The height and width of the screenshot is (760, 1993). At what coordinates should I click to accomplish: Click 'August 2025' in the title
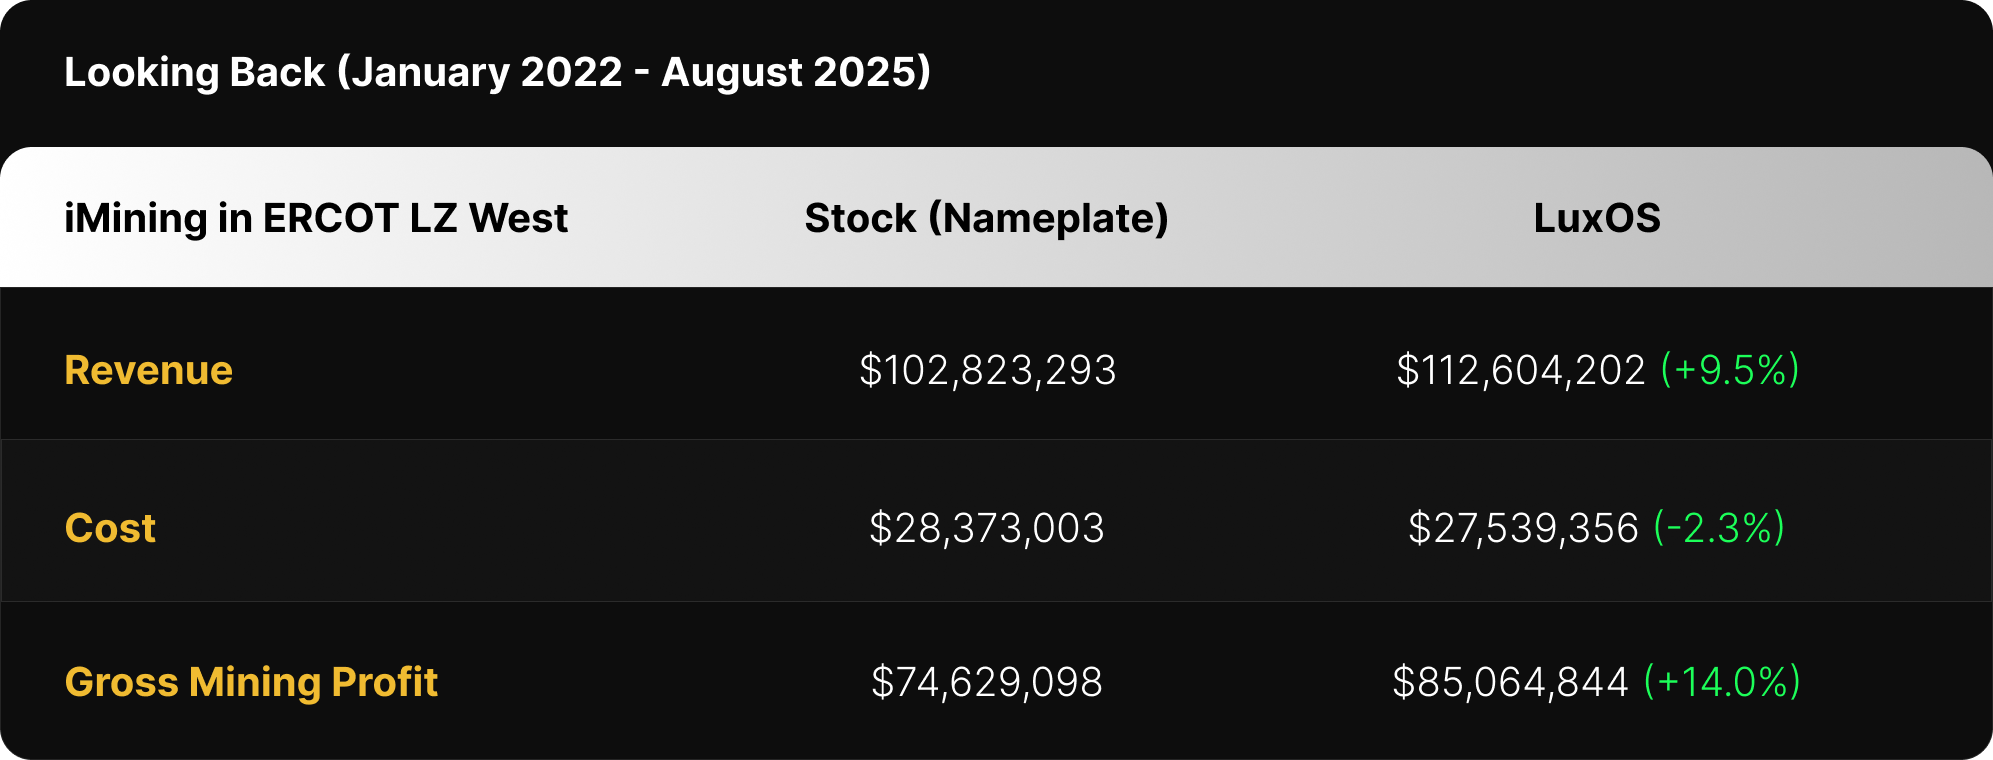(x=790, y=72)
